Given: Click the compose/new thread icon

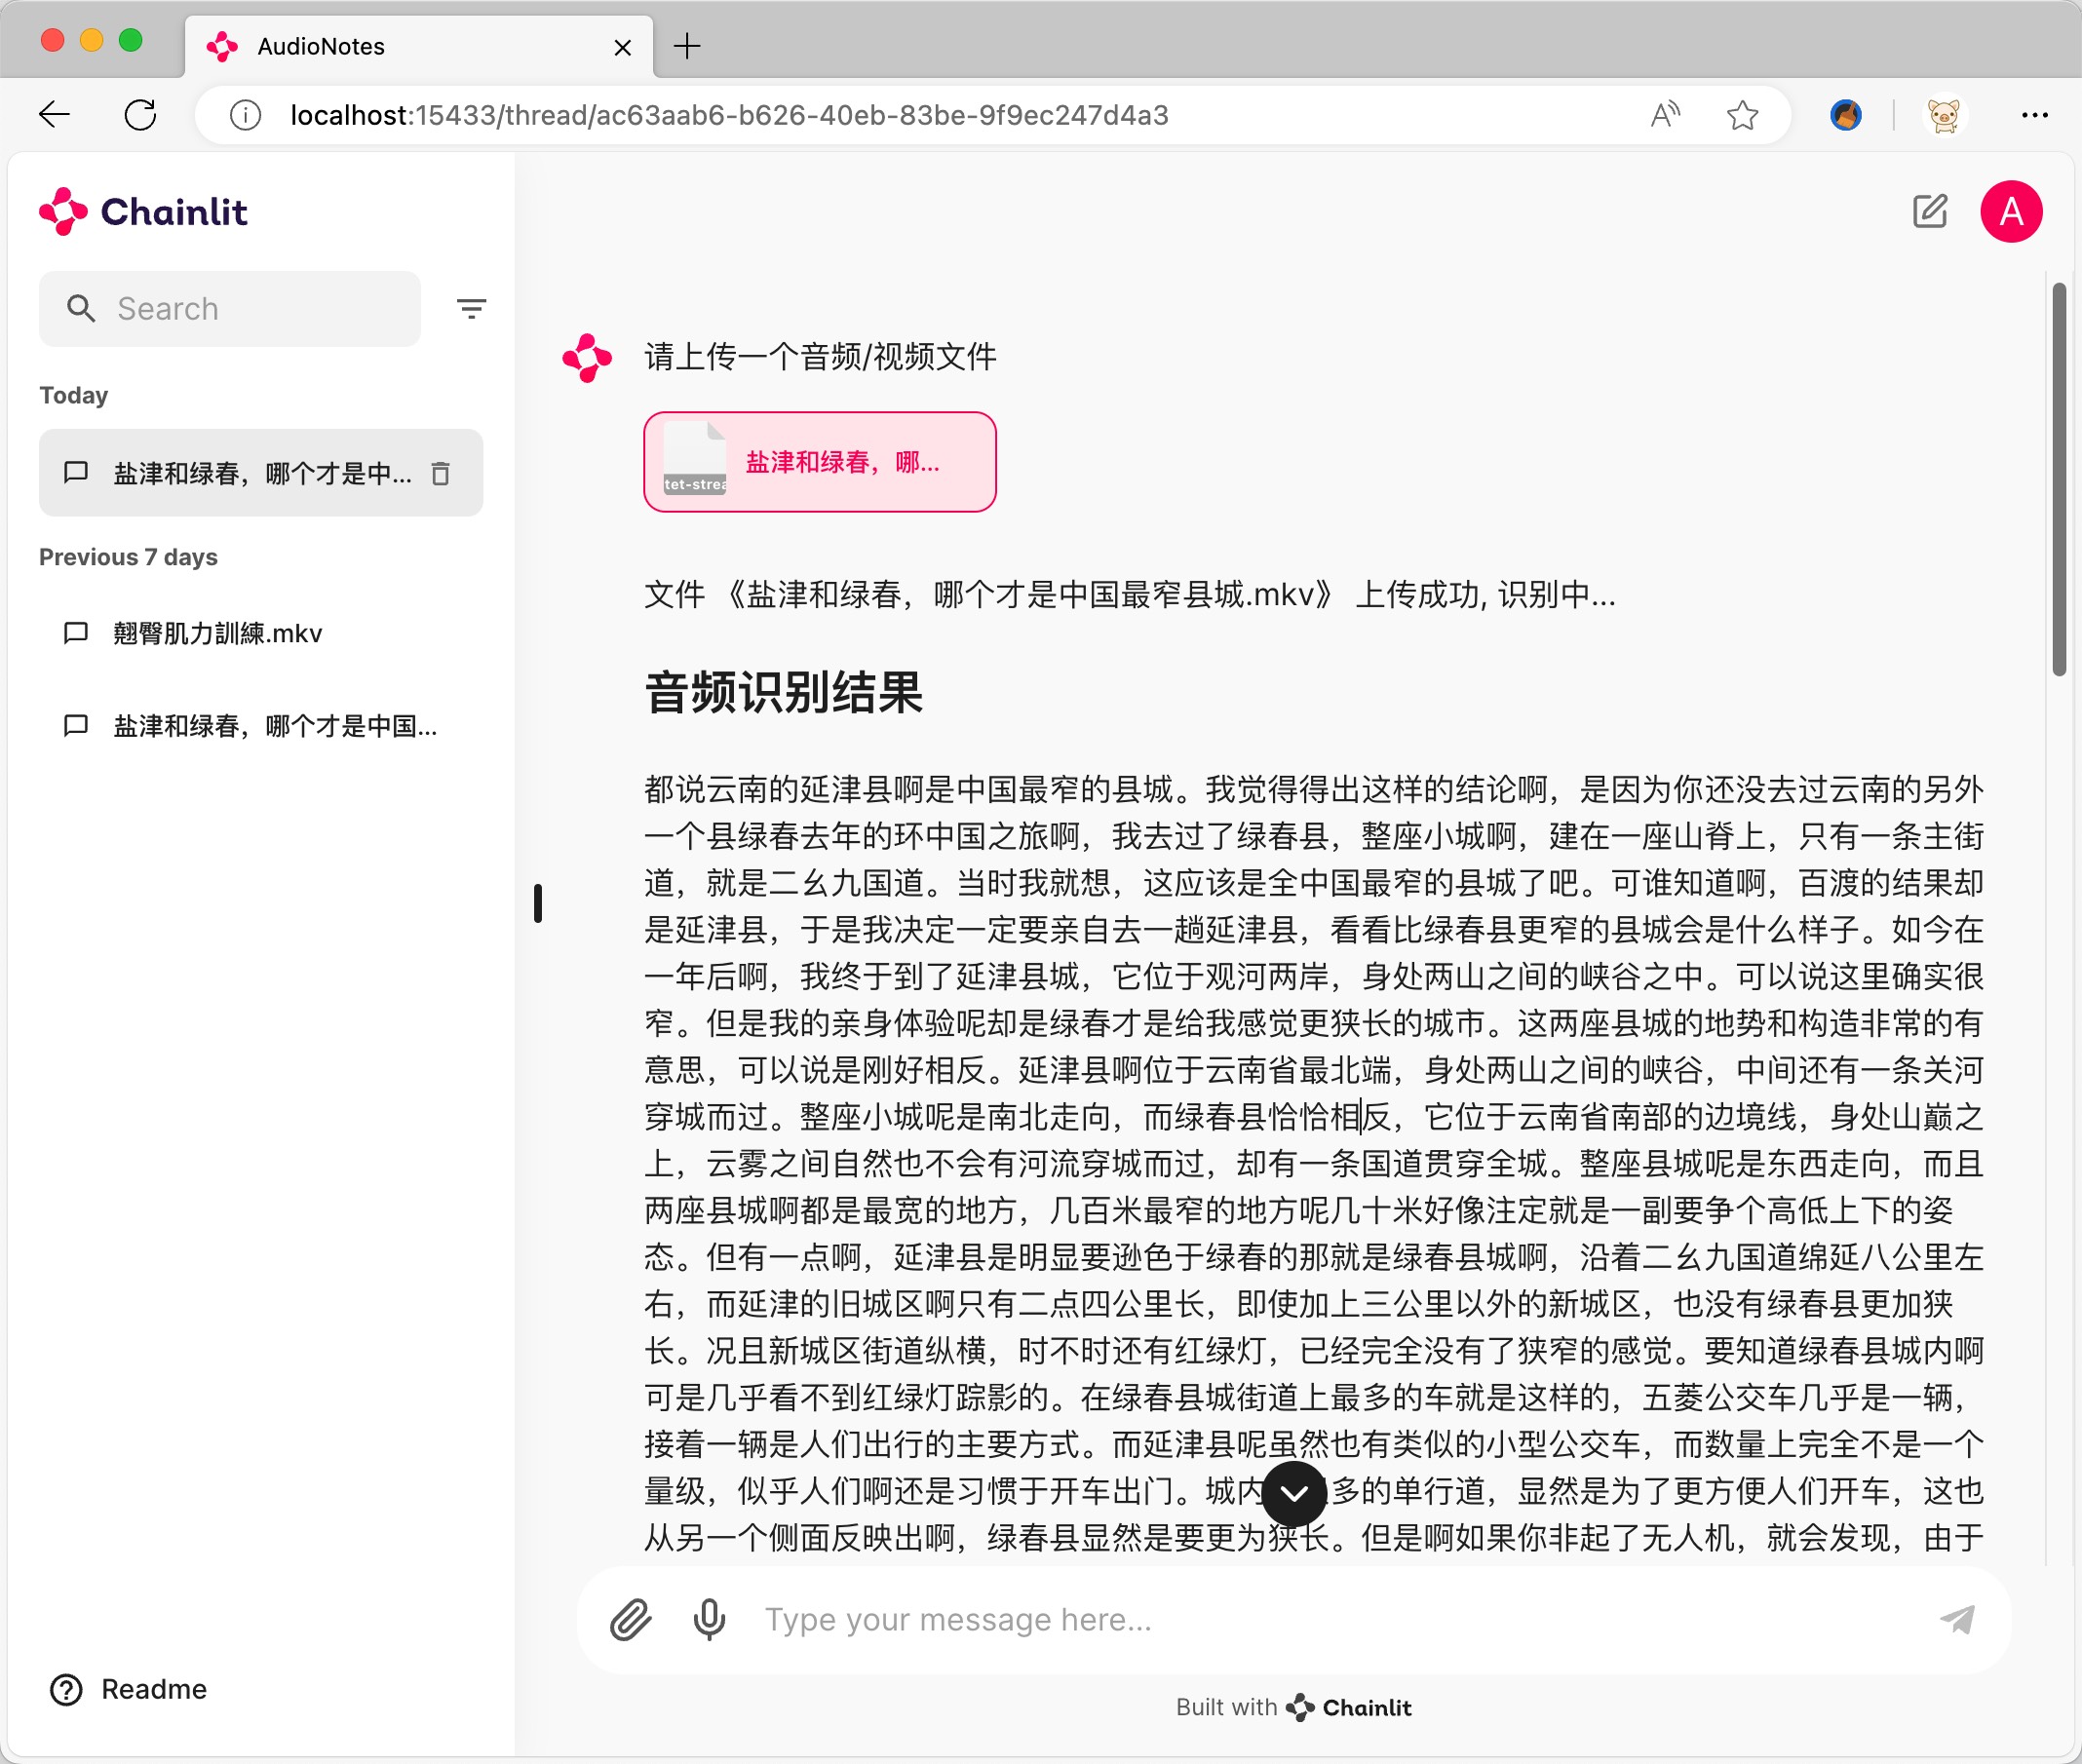Looking at the screenshot, I should [x=1932, y=210].
